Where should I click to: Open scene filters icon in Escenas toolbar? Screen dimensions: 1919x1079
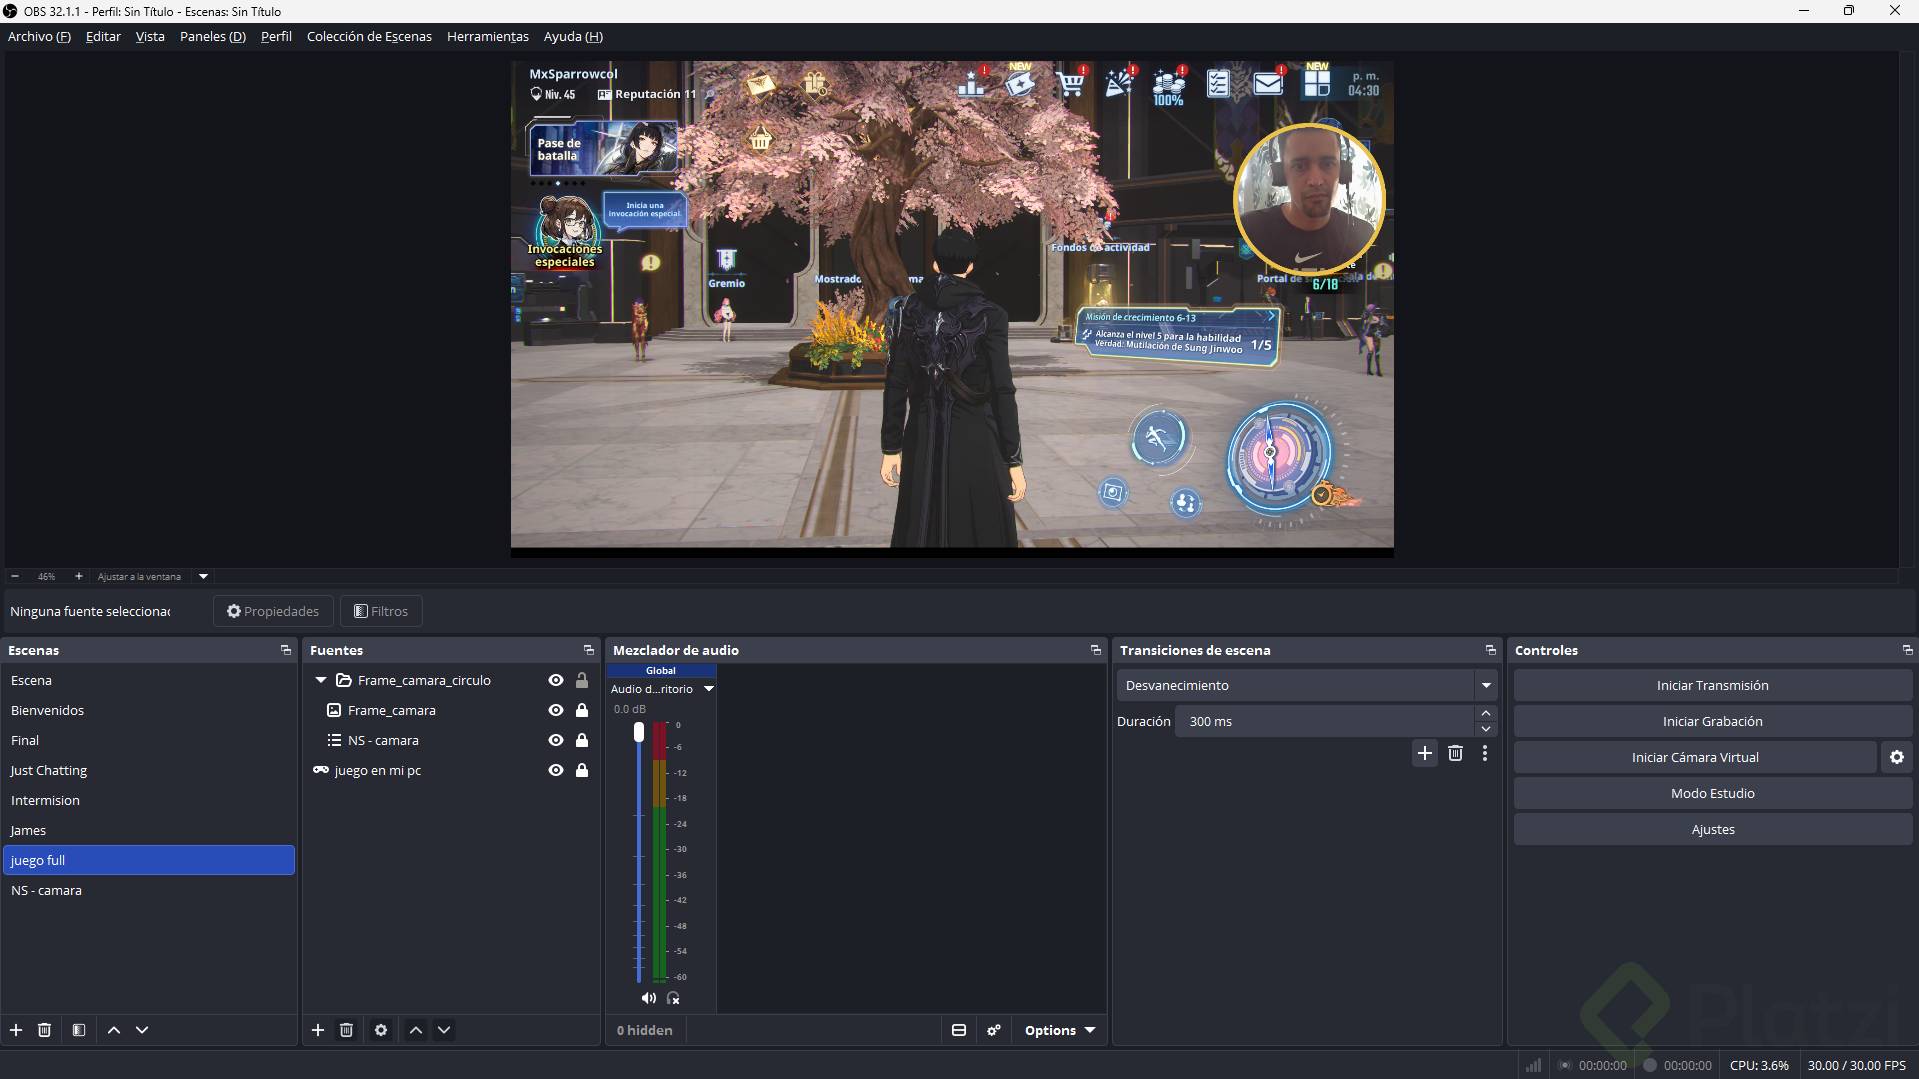point(79,1030)
